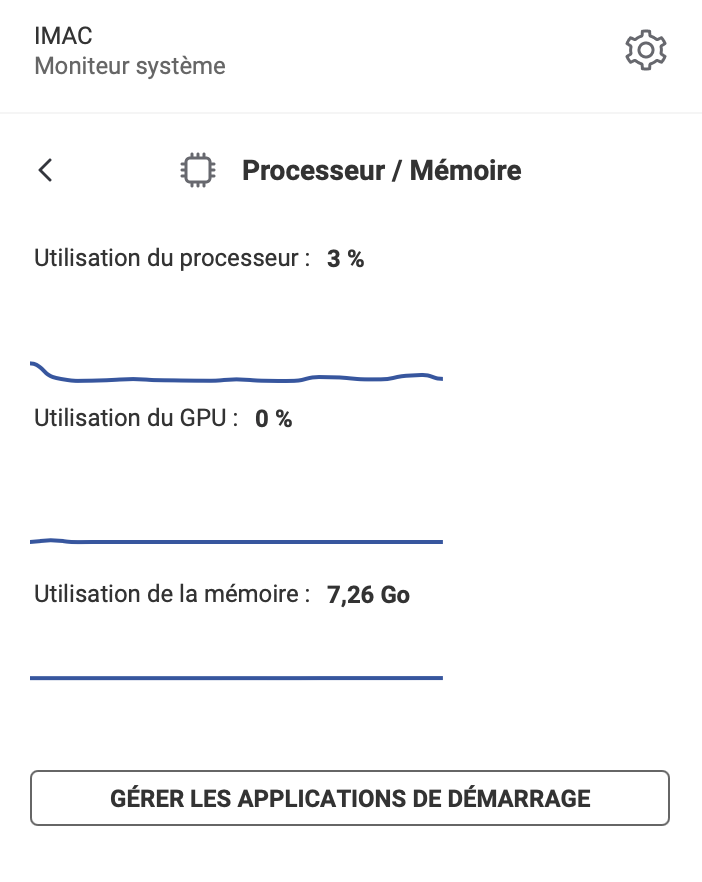
Task: Select the IMAC device name
Action: click(x=63, y=36)
